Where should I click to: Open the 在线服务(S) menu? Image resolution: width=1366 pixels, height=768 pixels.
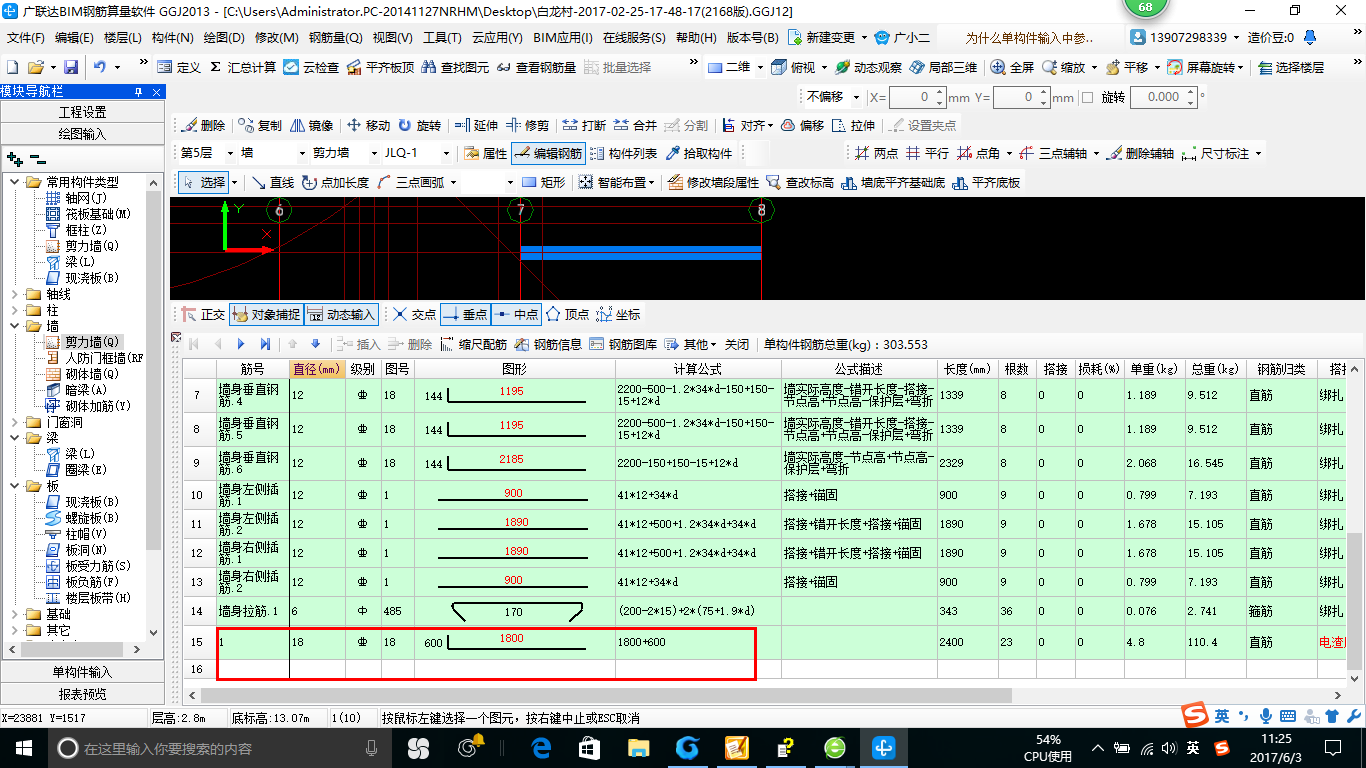(634, 37)
